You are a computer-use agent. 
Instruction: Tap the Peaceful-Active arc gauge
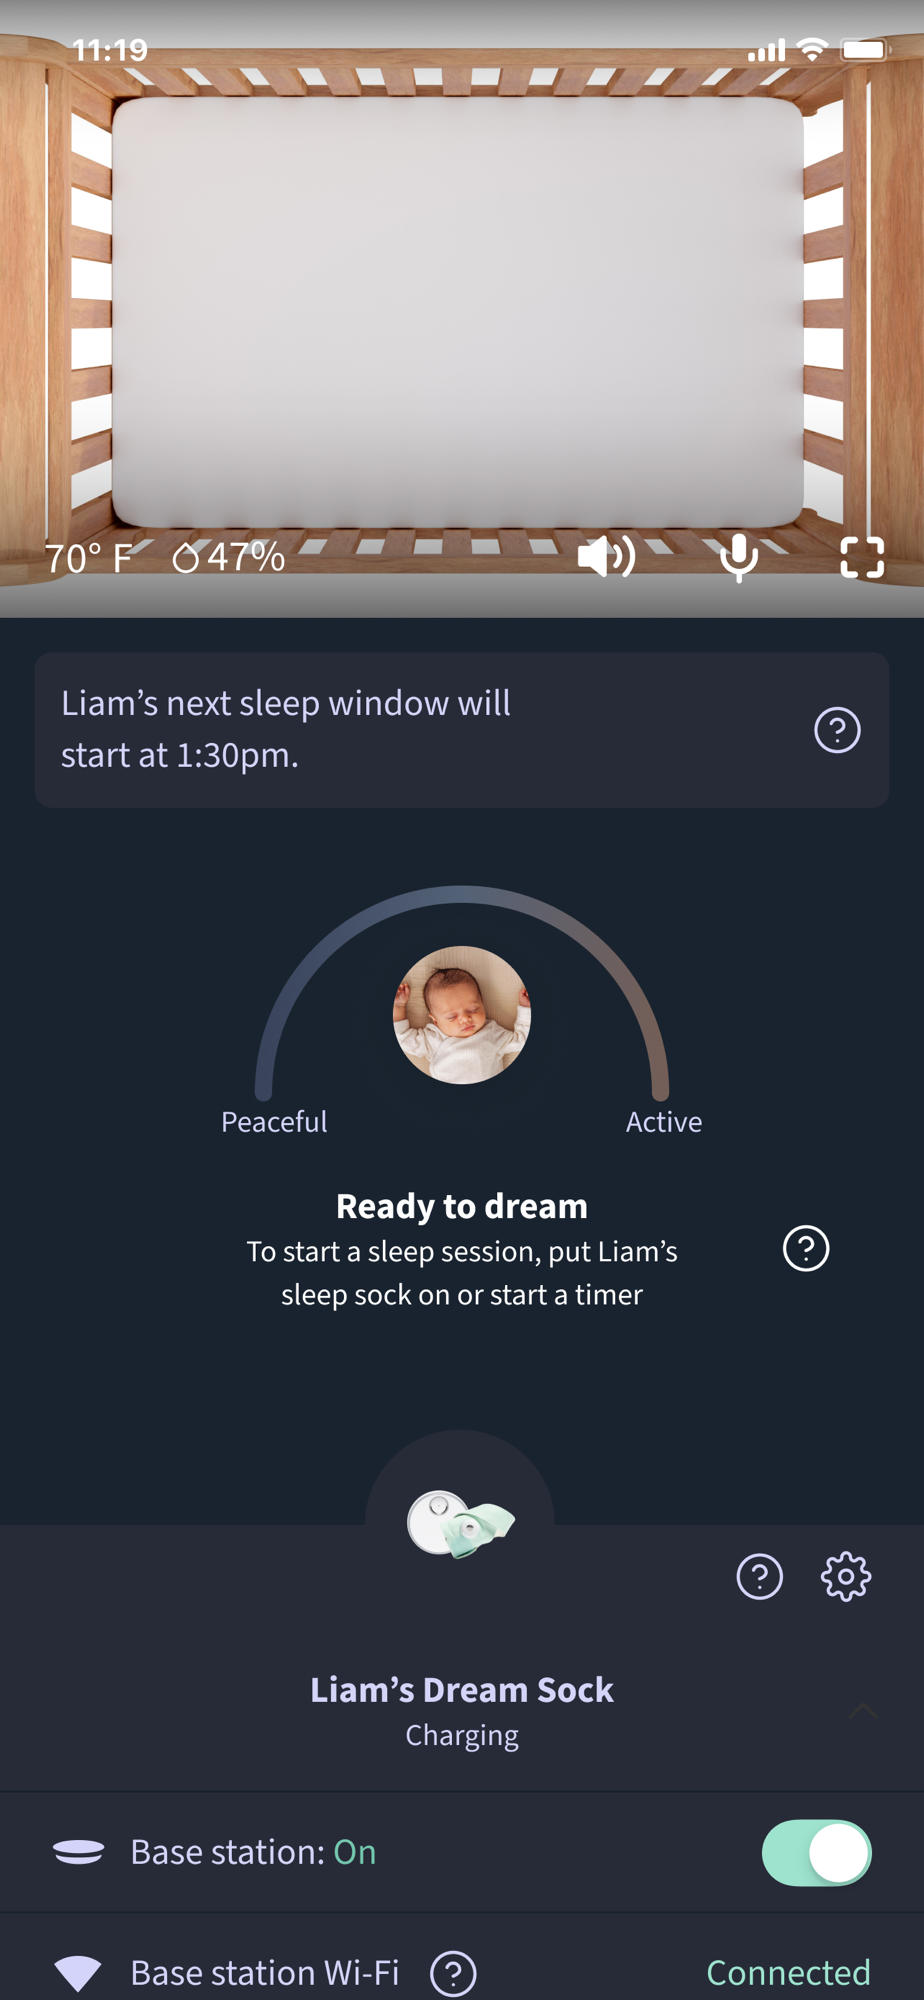tap(462, 992)
